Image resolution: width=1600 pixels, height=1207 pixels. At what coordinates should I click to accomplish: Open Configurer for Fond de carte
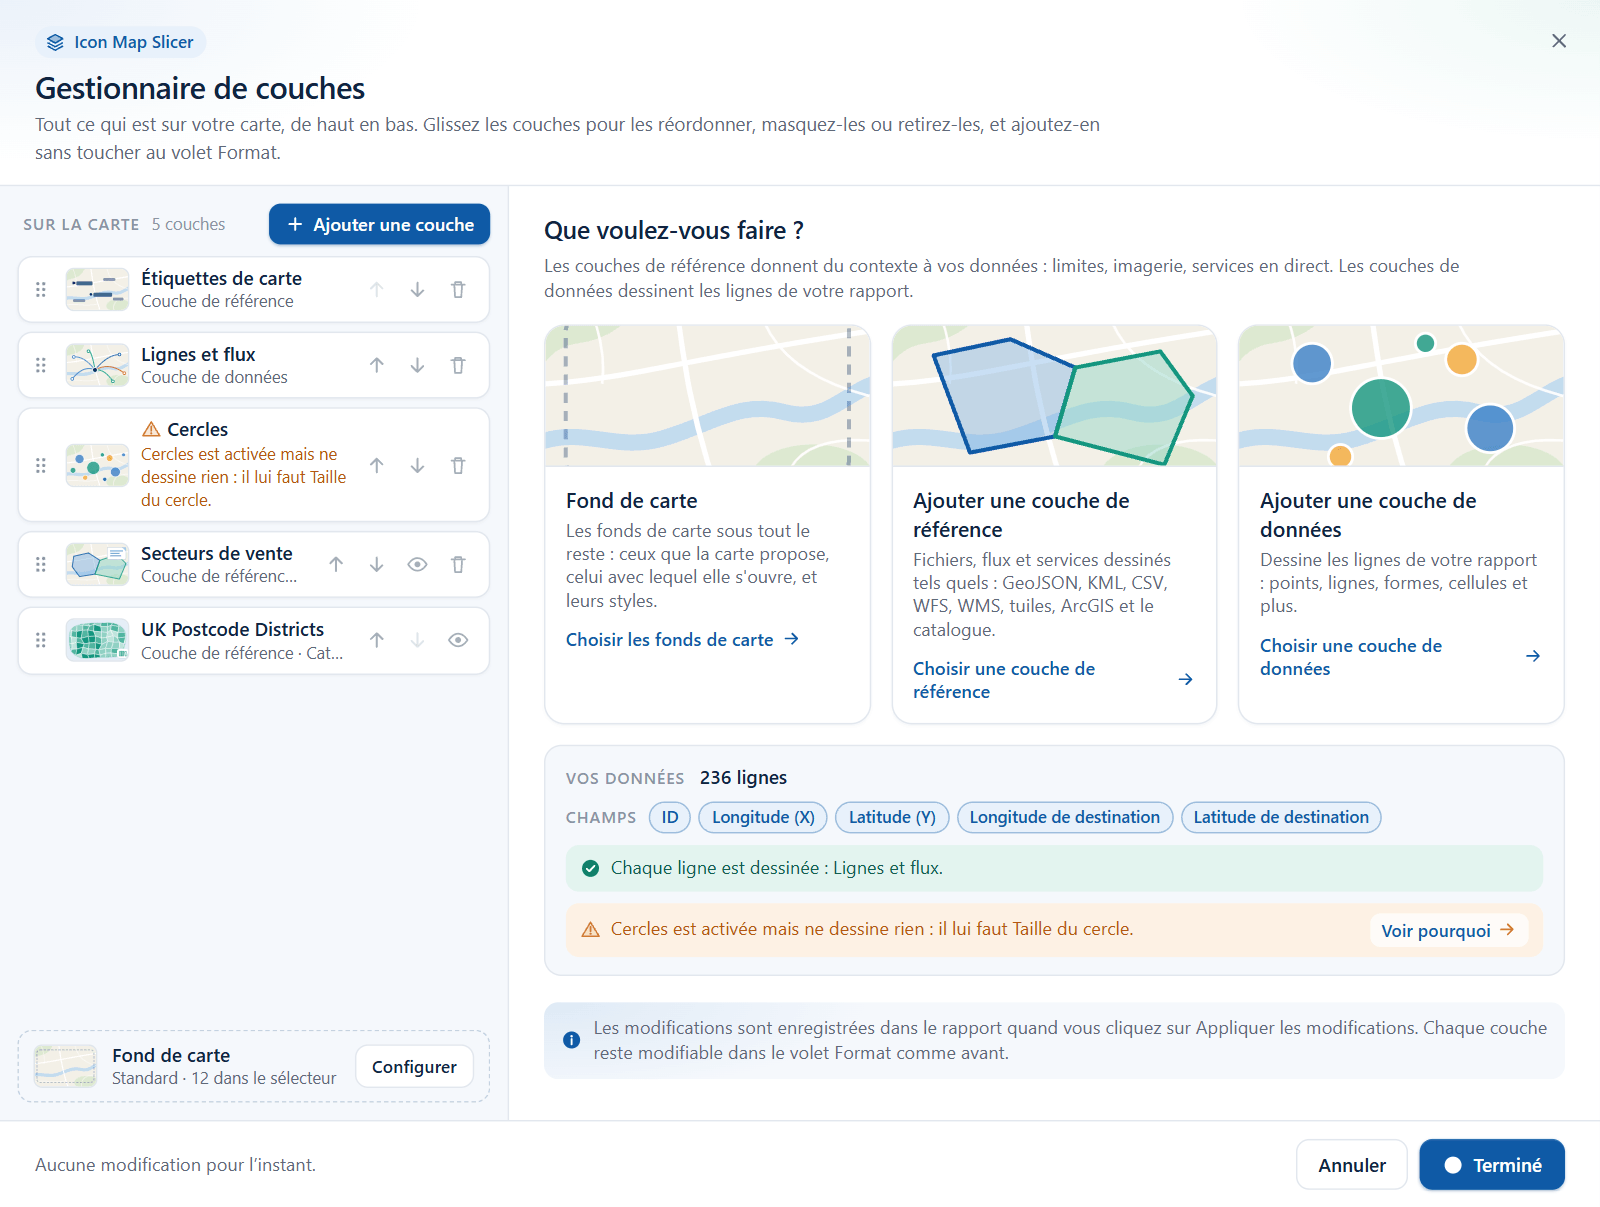coord(414,1067)
